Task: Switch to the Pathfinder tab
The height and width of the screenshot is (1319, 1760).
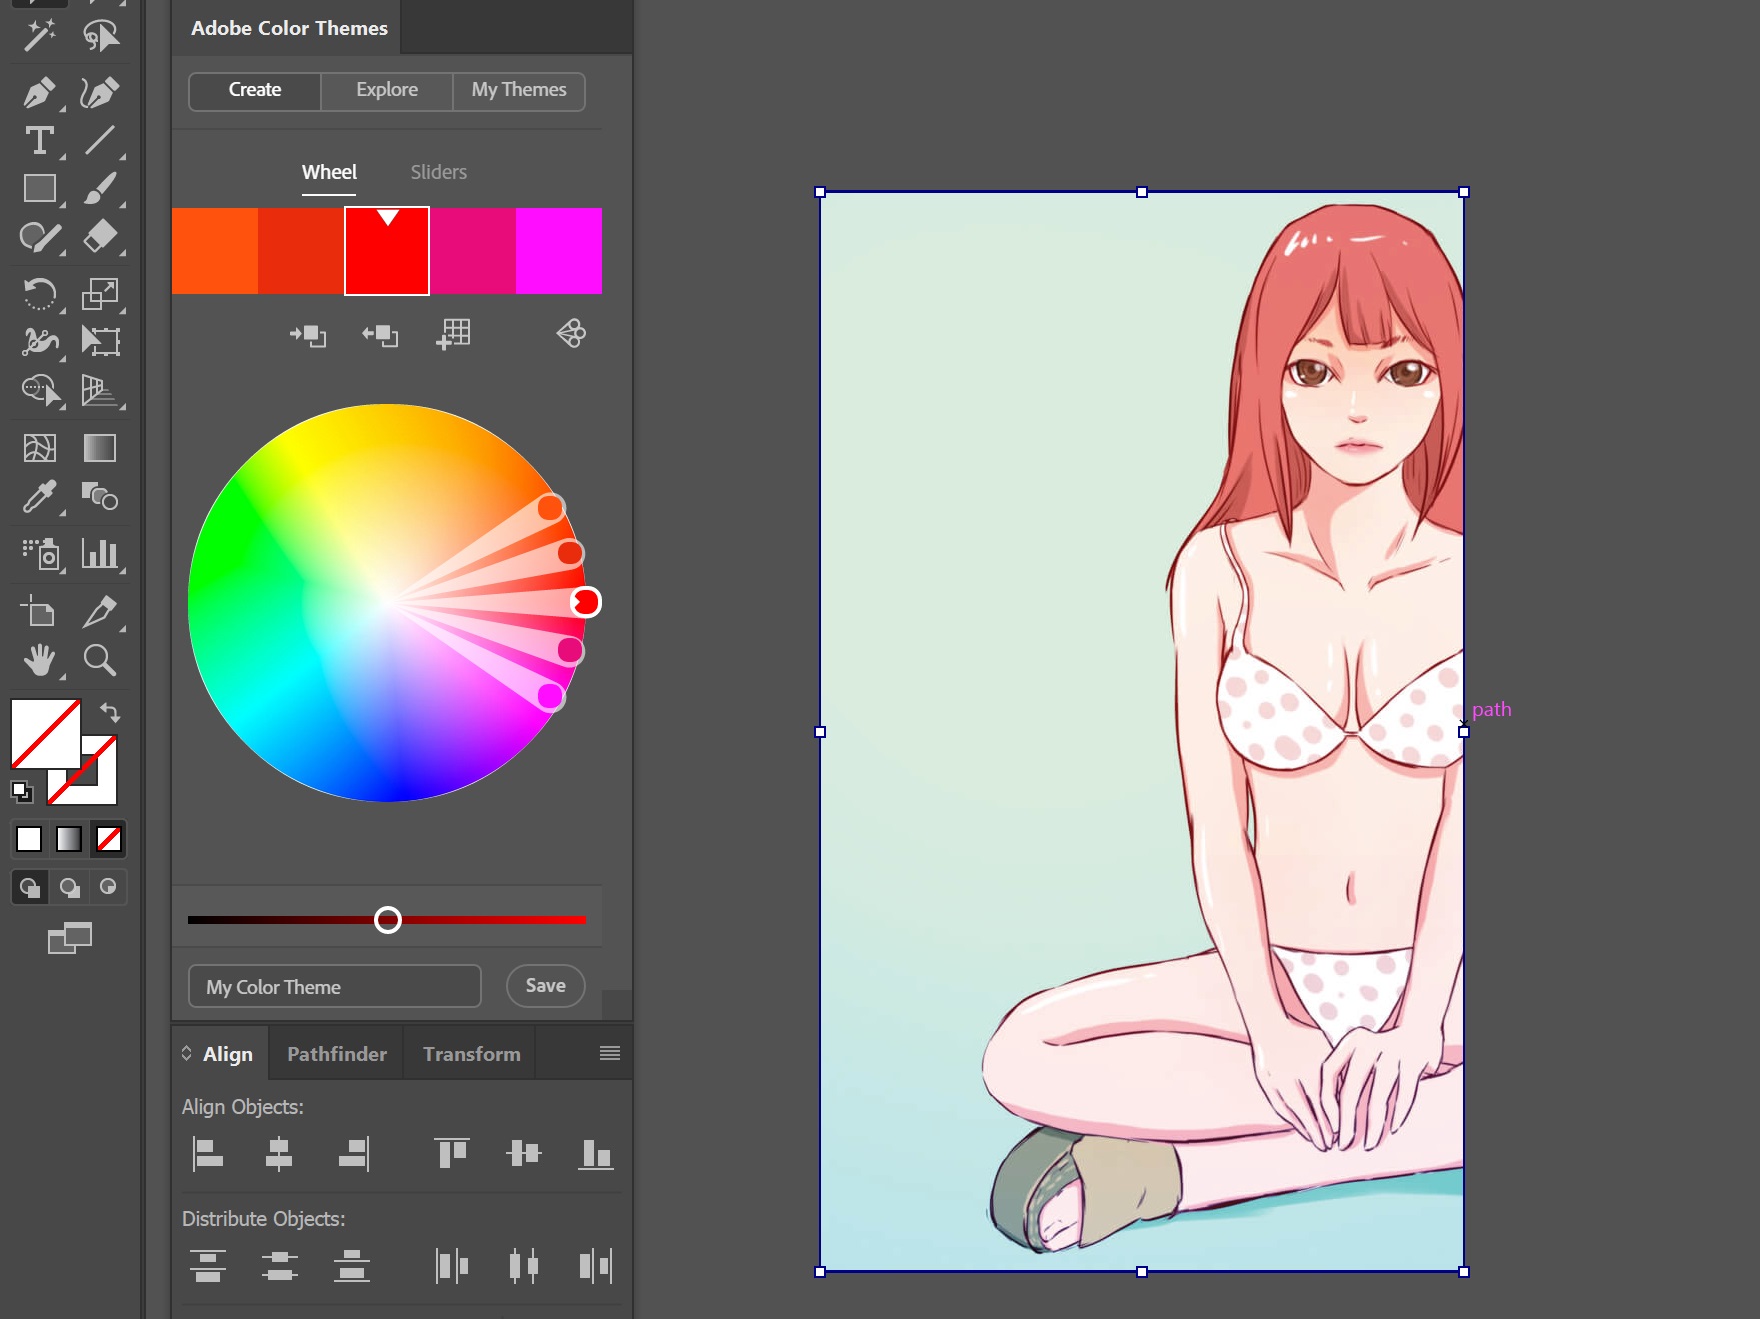Action: click(337, 1054)
